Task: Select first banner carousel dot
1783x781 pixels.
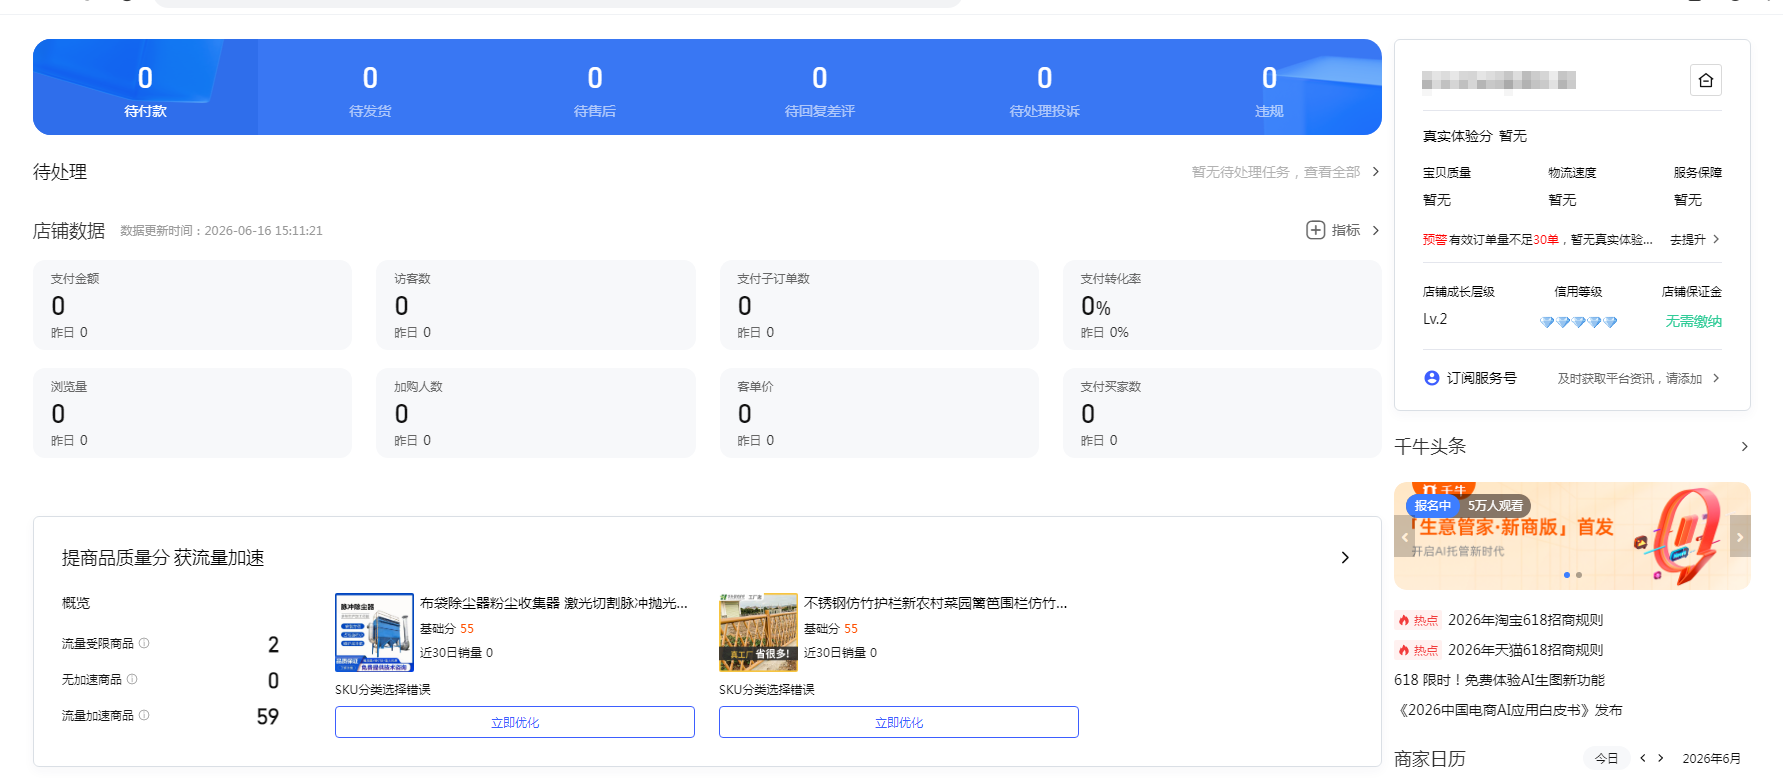Action: coord(1566,575)
